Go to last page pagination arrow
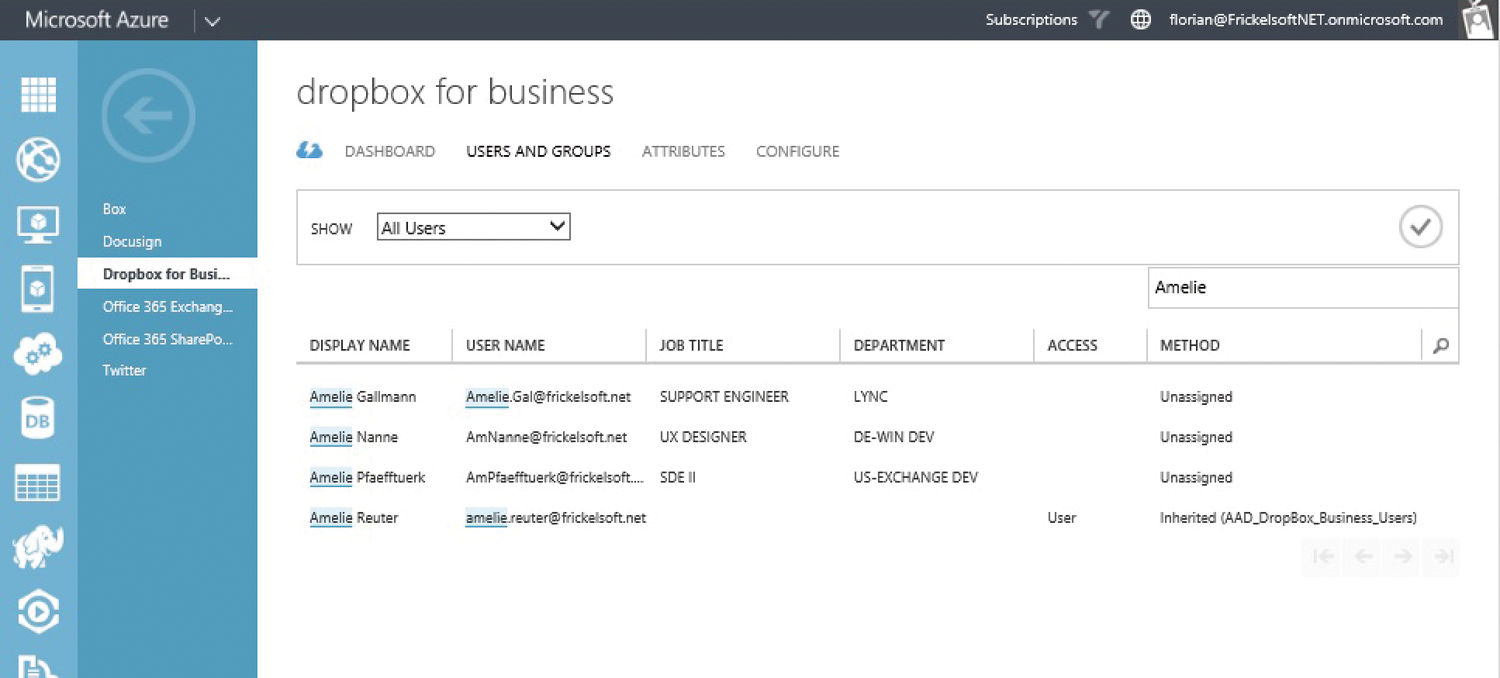 coord(1442,557)
